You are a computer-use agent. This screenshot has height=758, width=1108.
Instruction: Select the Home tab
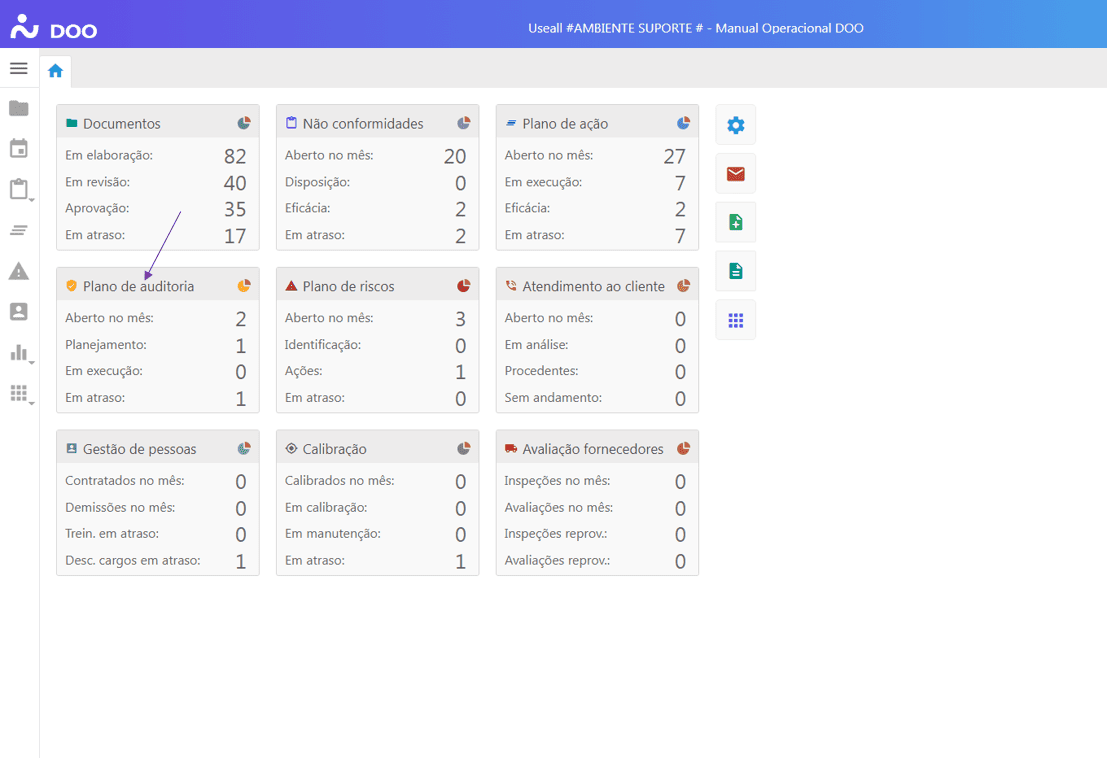[55, 71]
